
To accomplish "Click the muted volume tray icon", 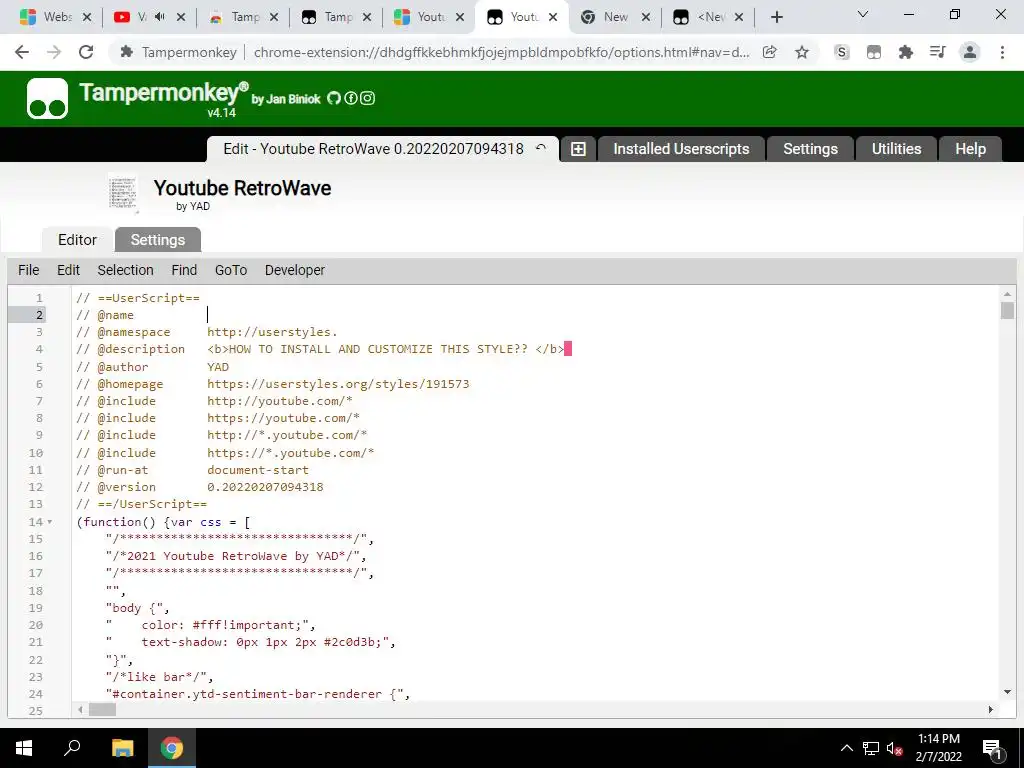I will coord(895,748).
